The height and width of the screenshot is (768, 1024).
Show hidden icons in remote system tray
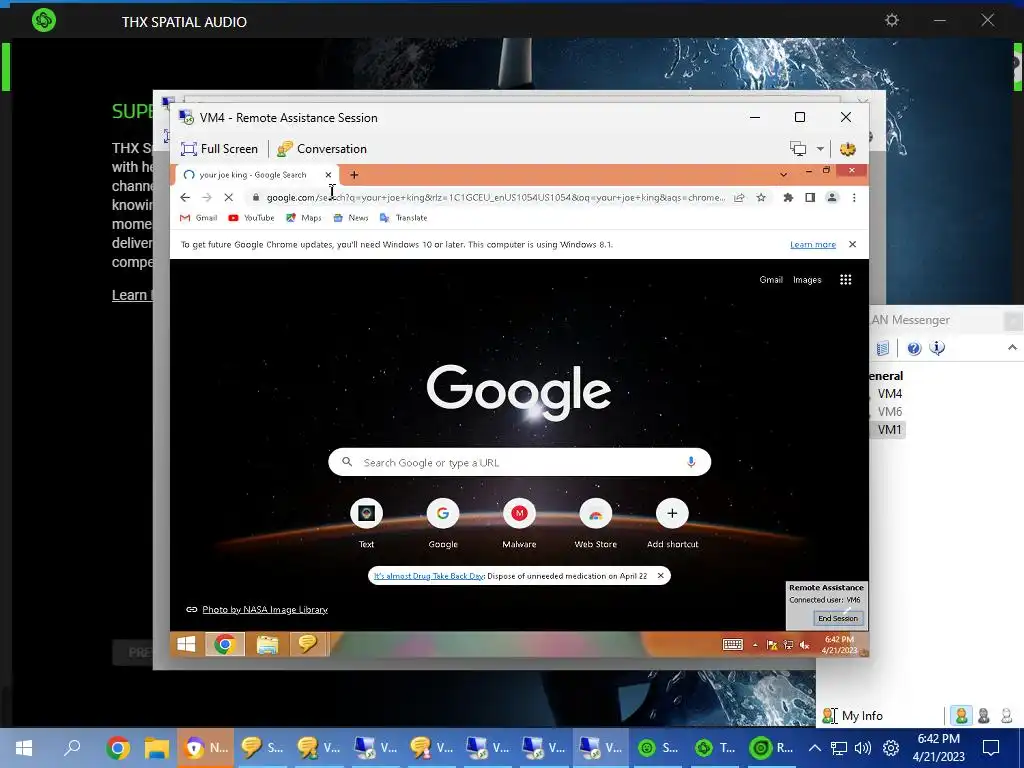[755, 645]
